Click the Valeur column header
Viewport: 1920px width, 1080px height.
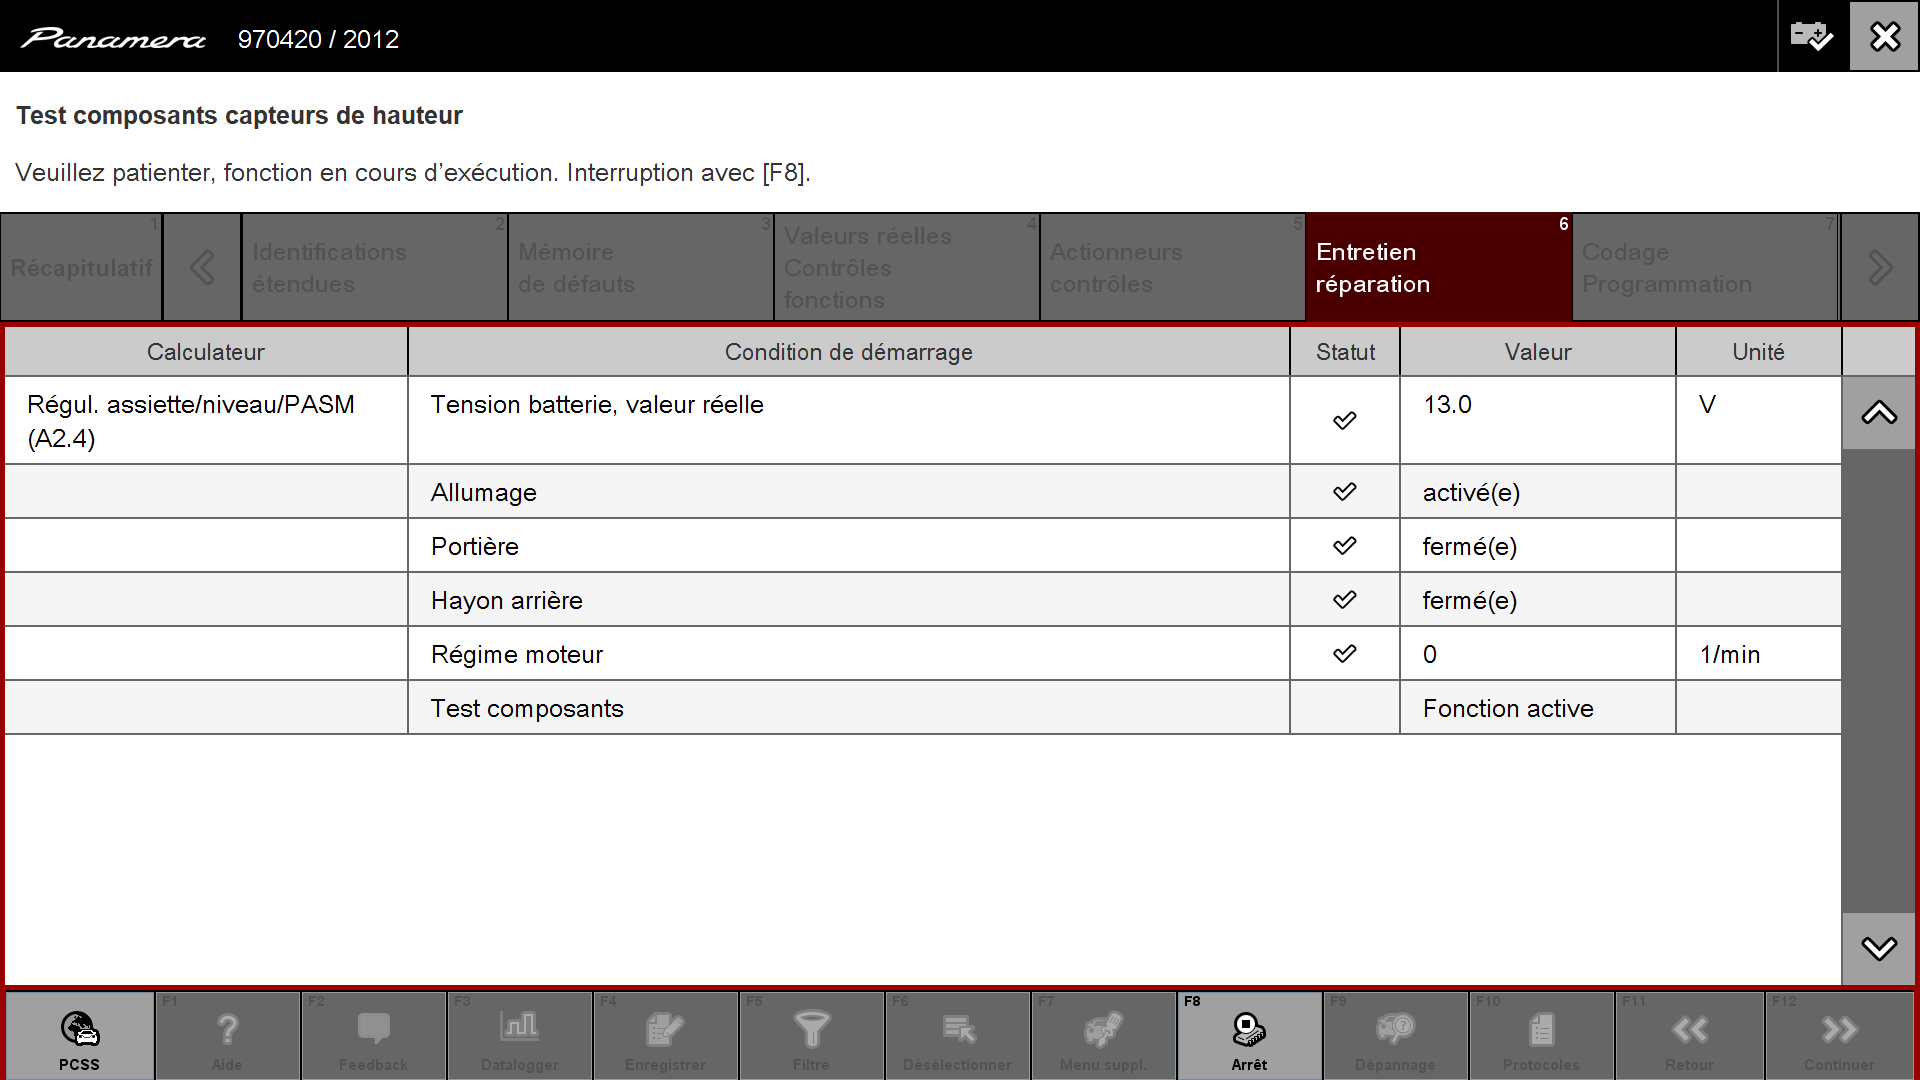pyautogui.click(x=1538, y=352)
